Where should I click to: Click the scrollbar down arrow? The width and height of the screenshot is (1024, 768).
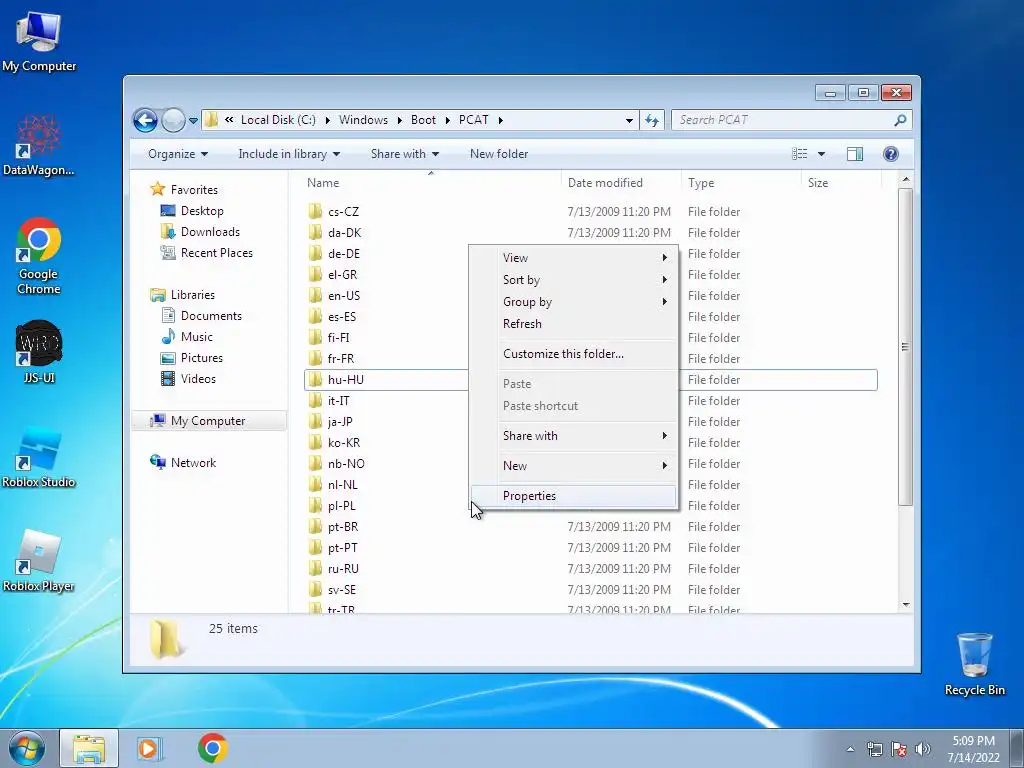tap(905, 605)
